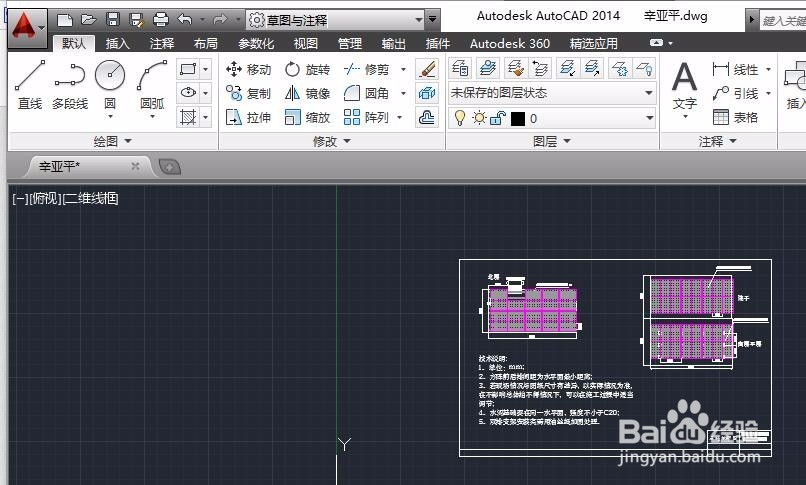Switch to the 布局 ribbon tab

click(x=206, y=44)
